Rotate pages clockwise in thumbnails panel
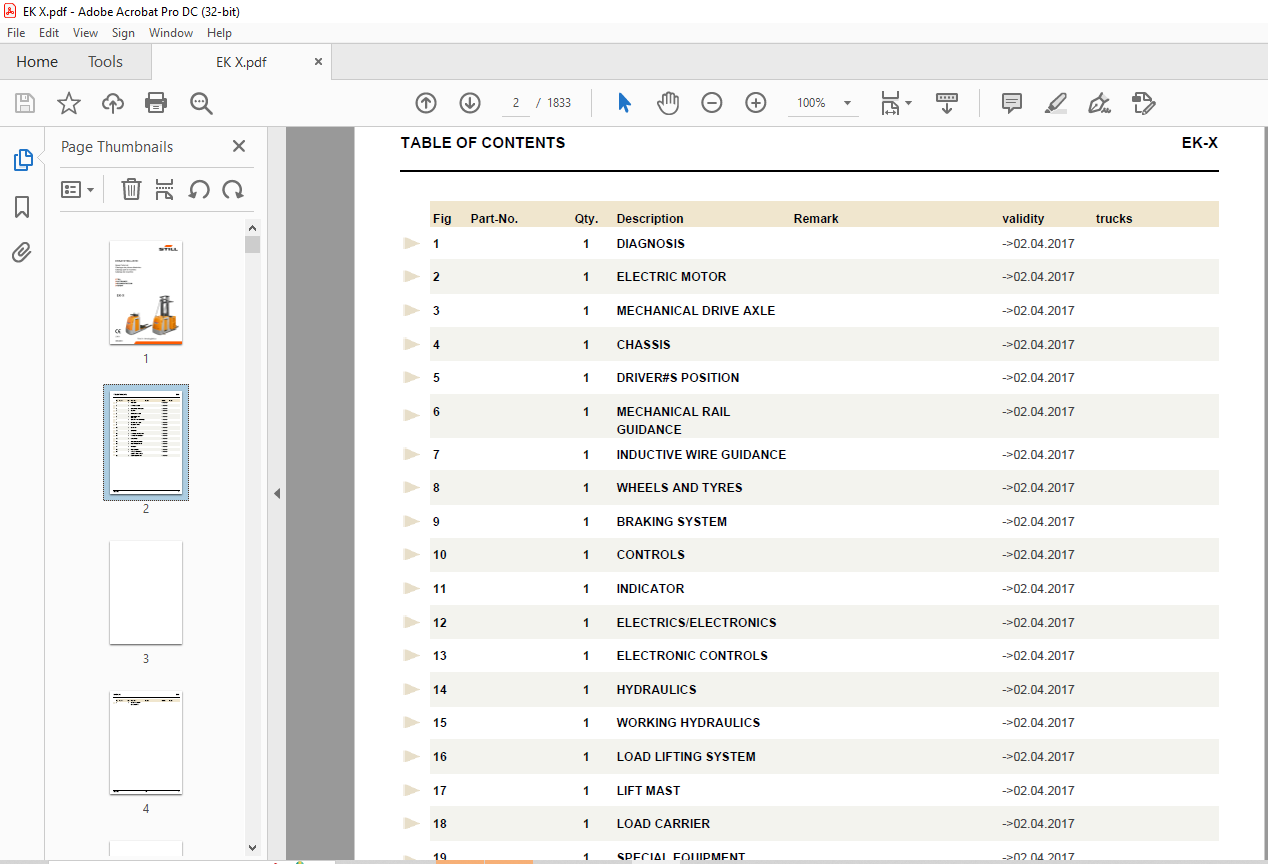 tap(233, 189)
